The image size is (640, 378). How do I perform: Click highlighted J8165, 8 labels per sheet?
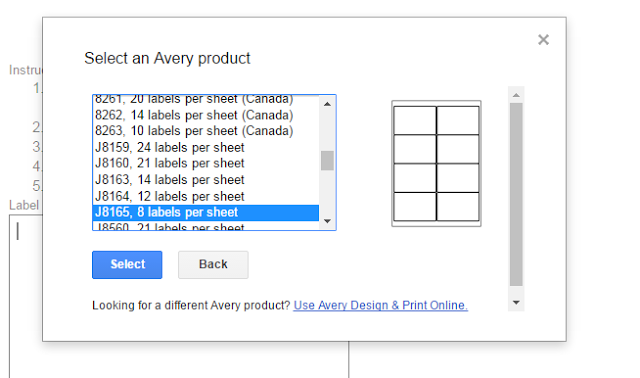coord(206,213)
